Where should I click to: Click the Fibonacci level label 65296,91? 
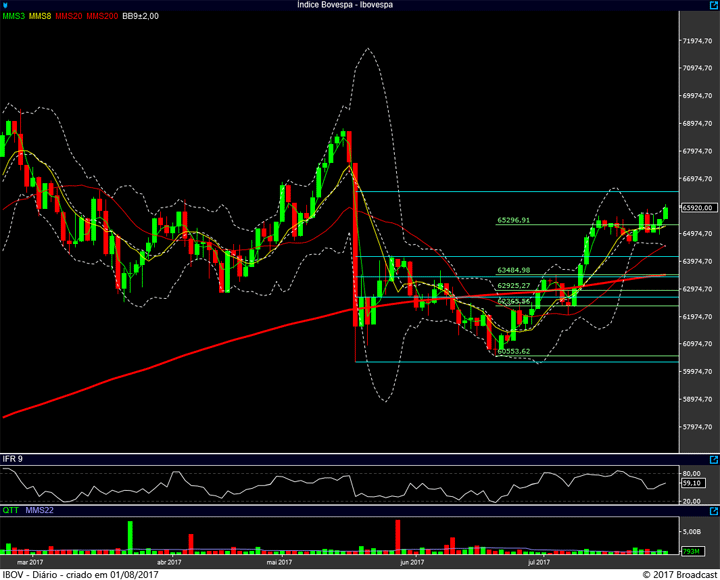coord(513,220)
